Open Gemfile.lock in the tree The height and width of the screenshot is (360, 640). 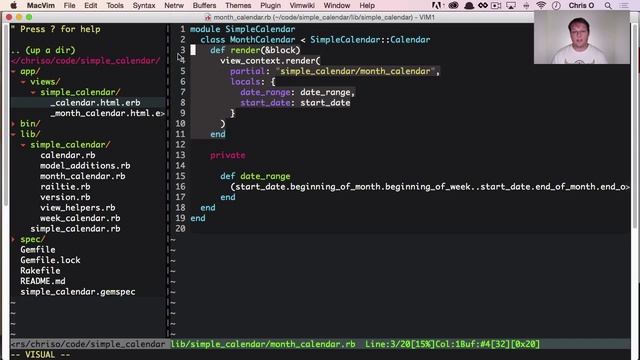50,260
